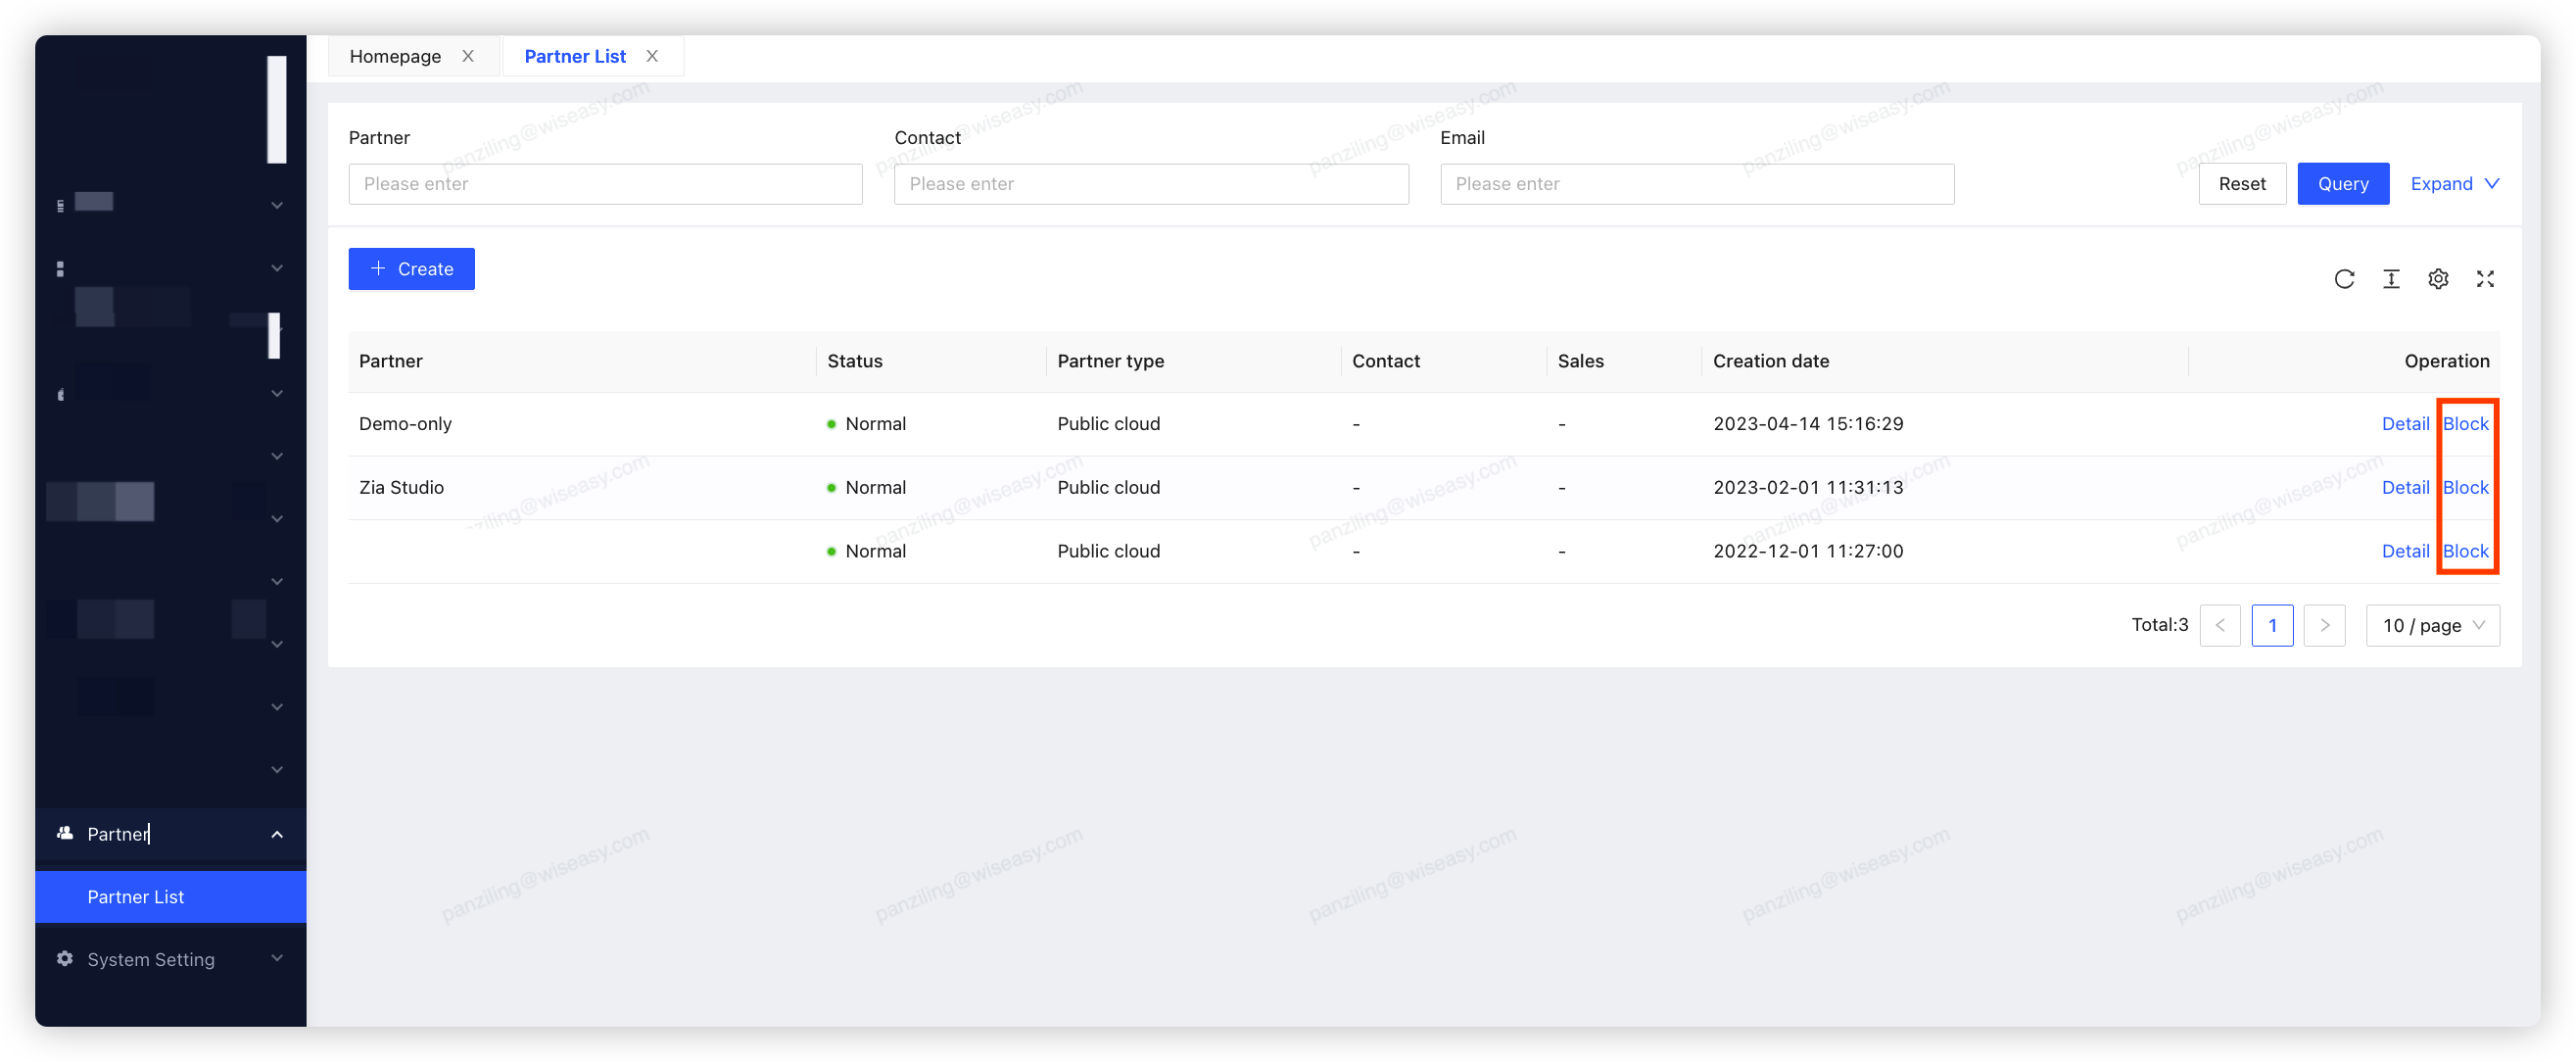Collapse the Partner sidebar menu chevron
The height and width of the screenshot is (1062, 2576).
(x=277, y=834)
